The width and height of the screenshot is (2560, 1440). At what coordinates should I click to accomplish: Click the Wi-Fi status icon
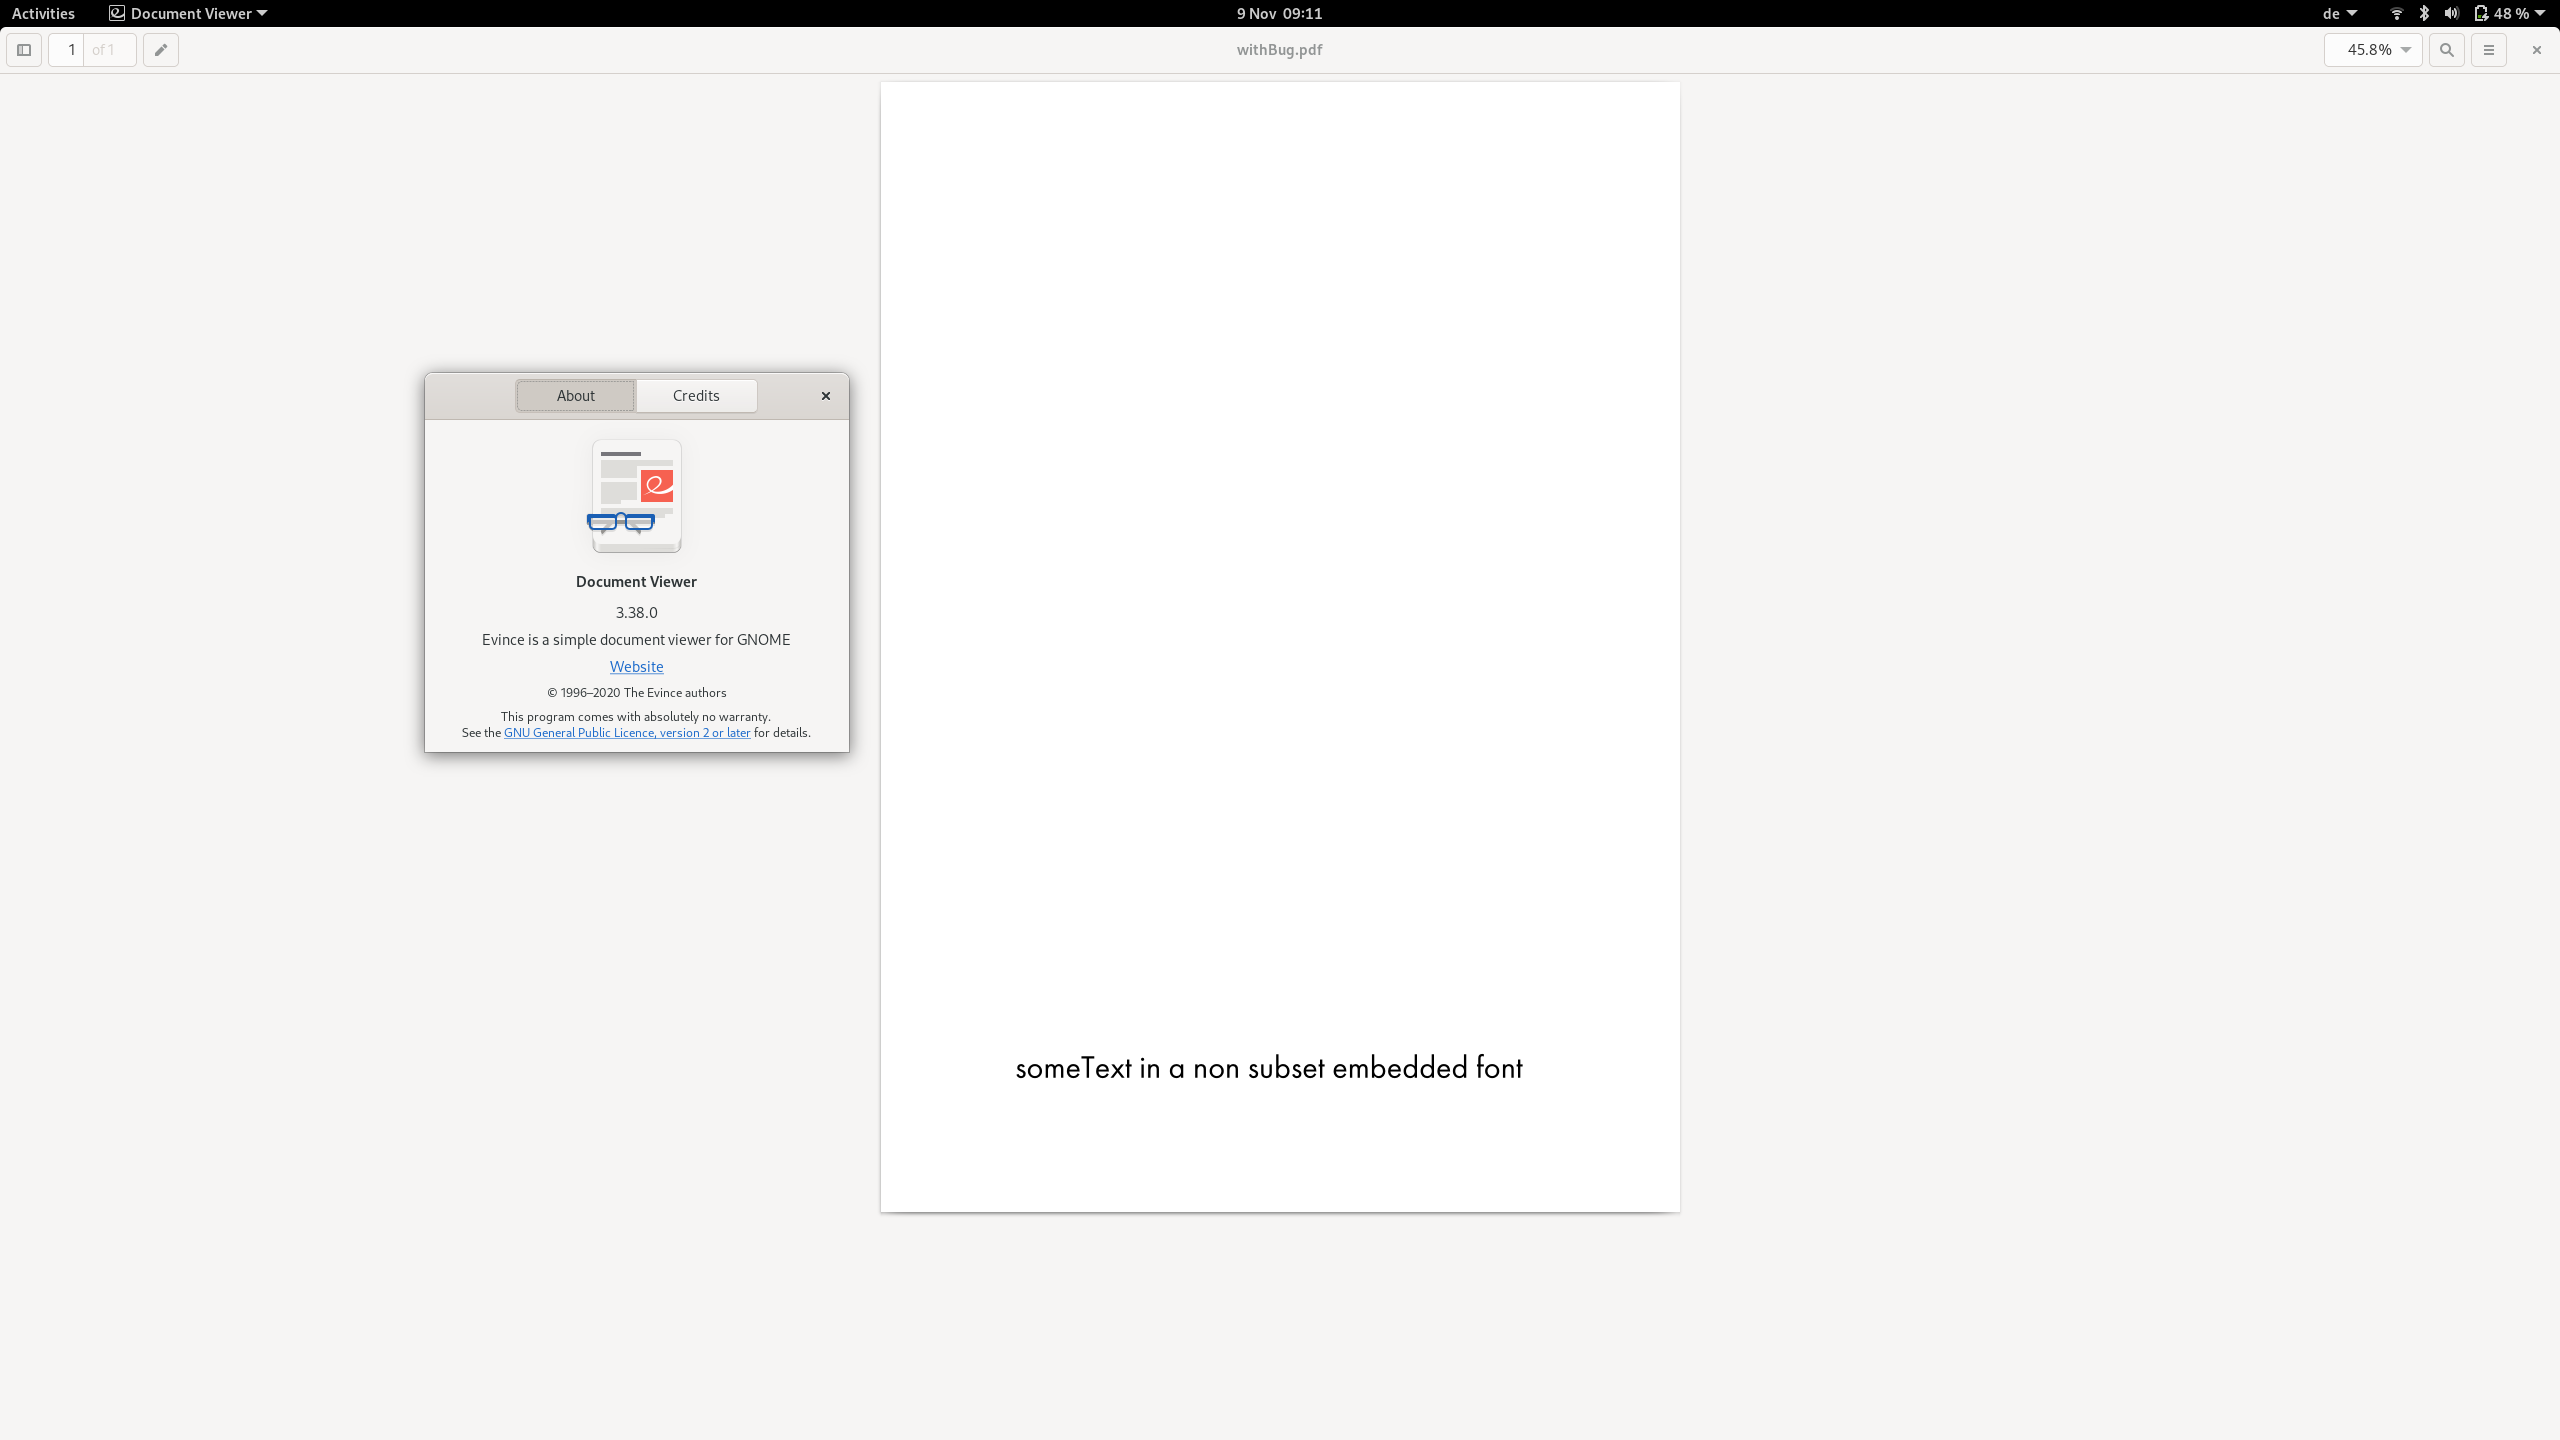click(2396, 13)
